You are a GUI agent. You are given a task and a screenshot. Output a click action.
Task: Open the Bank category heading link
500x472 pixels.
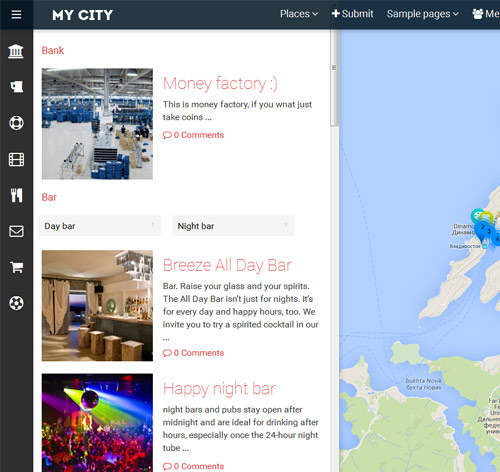click(53, 50)
